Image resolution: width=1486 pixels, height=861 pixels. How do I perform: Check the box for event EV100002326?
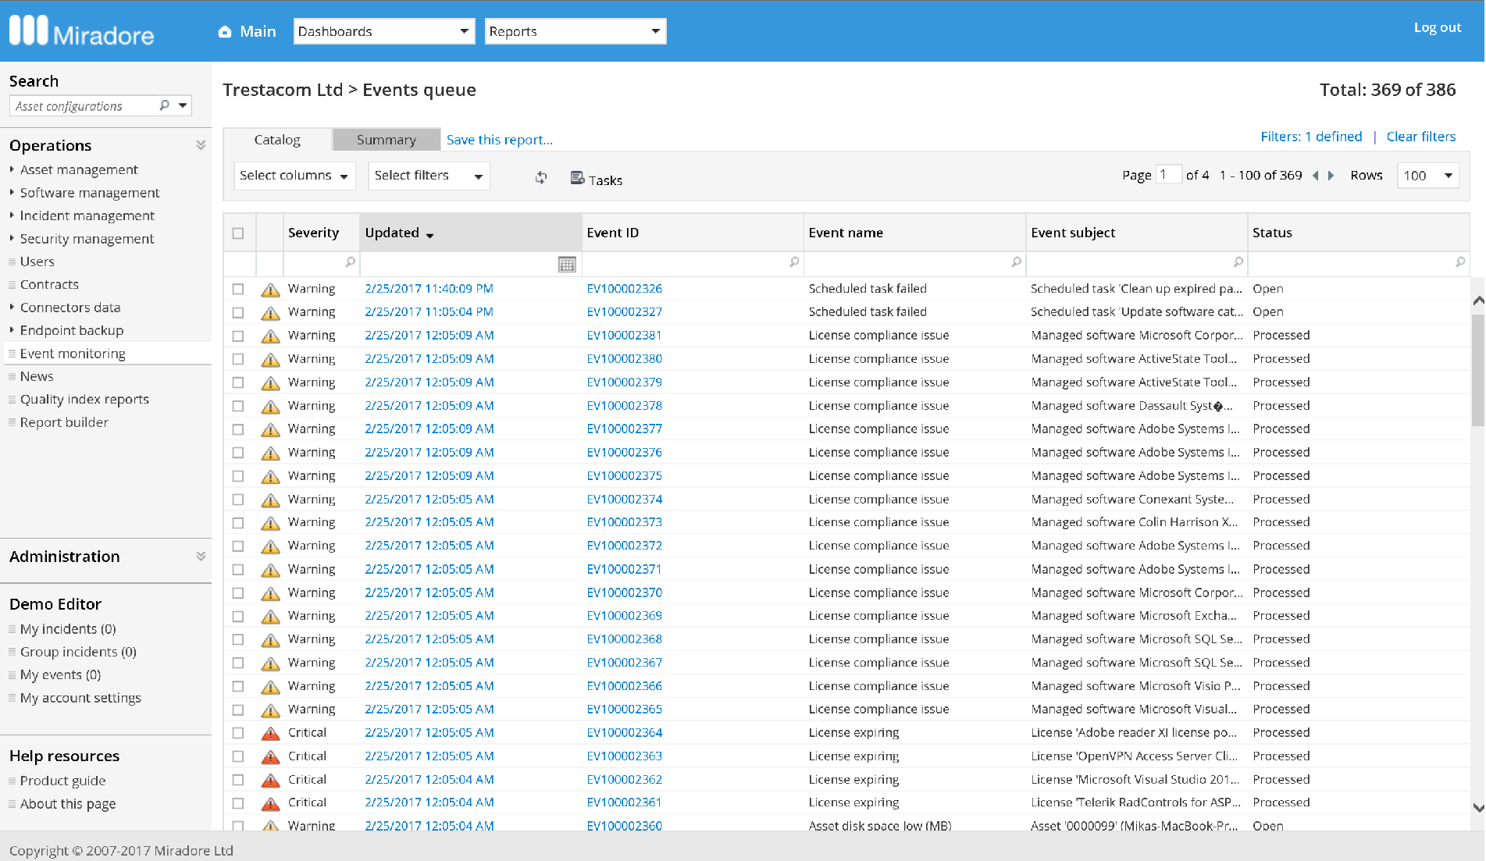(x=238, y=289)
